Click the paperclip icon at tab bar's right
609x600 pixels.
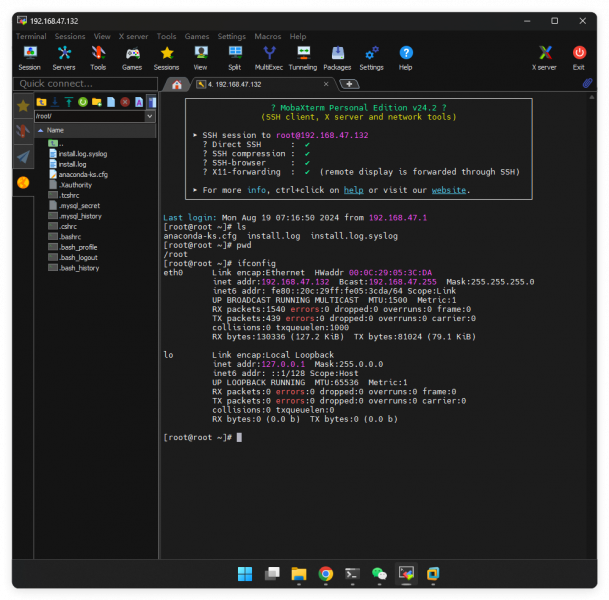click(587, 83)
